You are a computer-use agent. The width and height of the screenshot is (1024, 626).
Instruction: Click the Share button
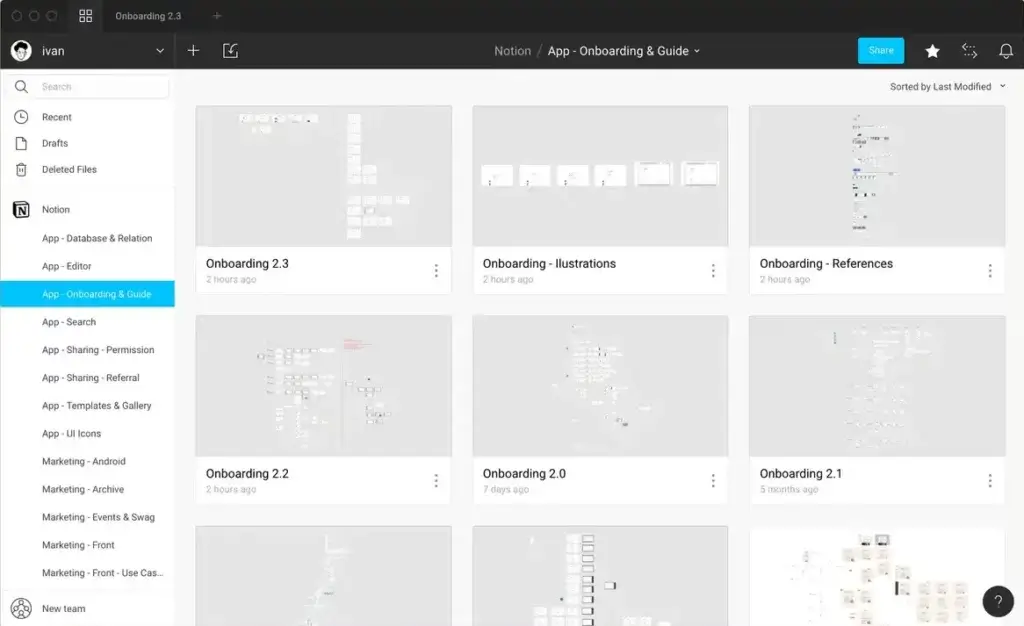point(880,50)
